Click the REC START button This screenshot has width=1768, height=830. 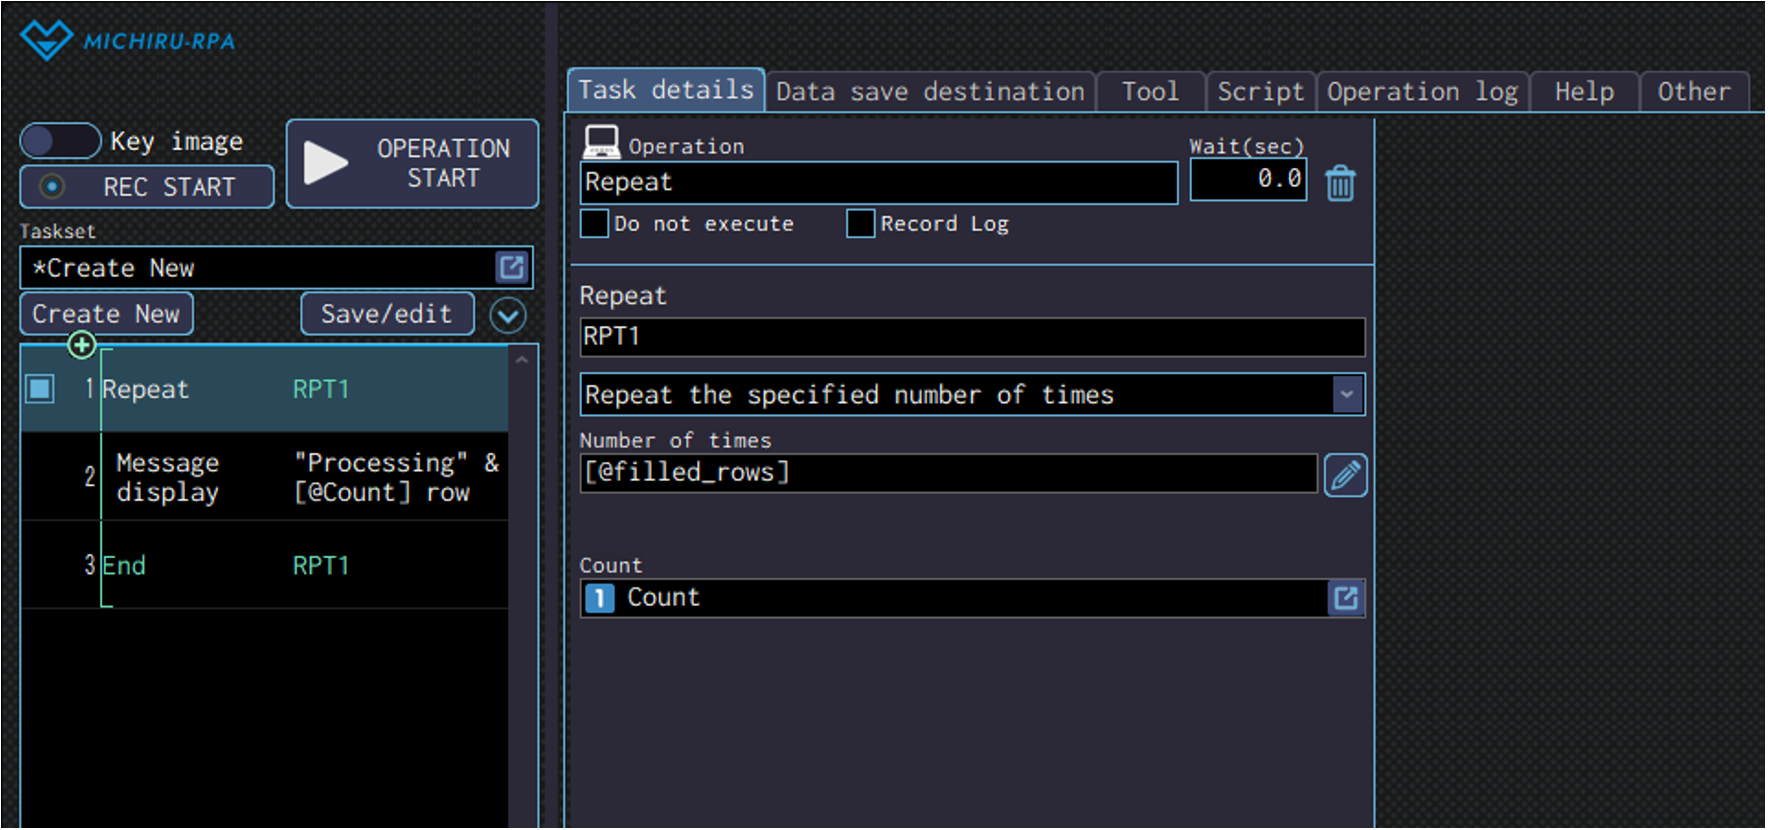[147, 187]
